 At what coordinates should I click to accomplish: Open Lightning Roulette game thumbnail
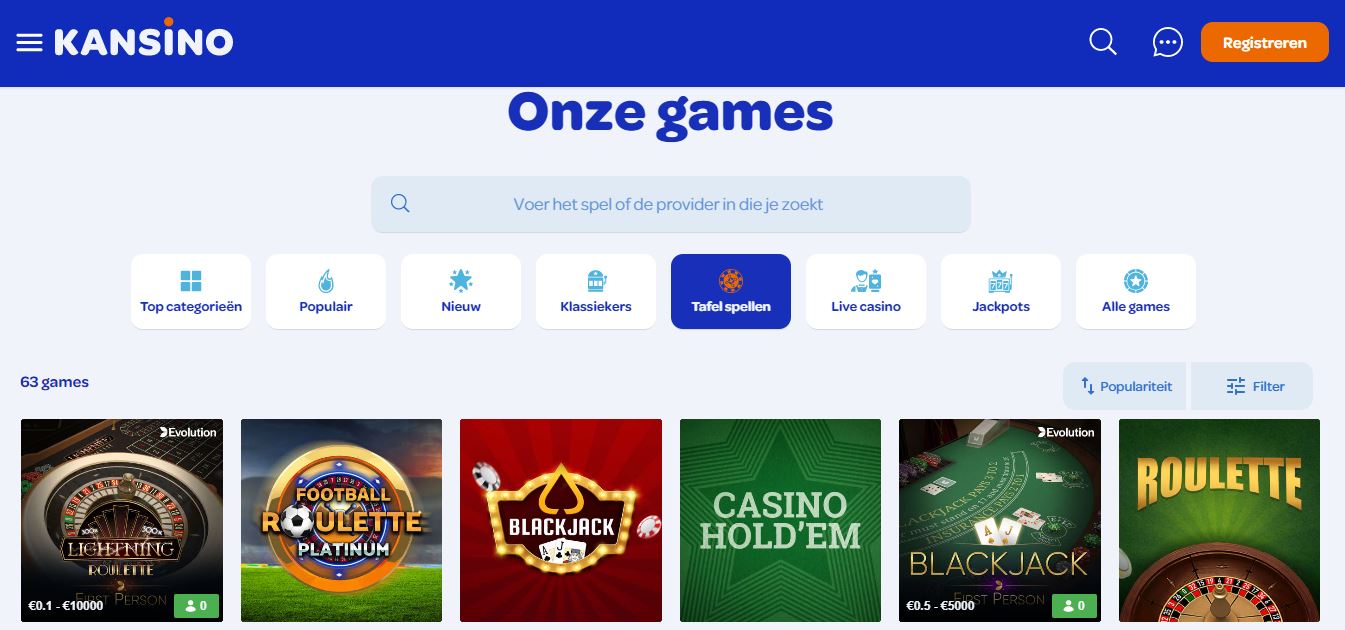[122, 520]
